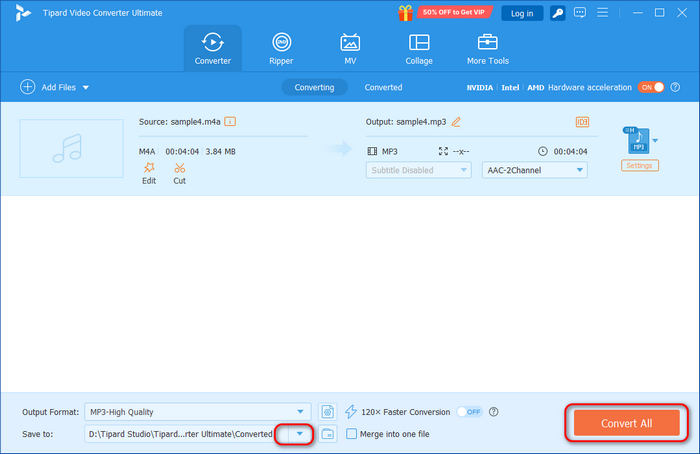Open output folder icon
The height and width of the screenshot is (454, 700).
(x=328, y=434)
